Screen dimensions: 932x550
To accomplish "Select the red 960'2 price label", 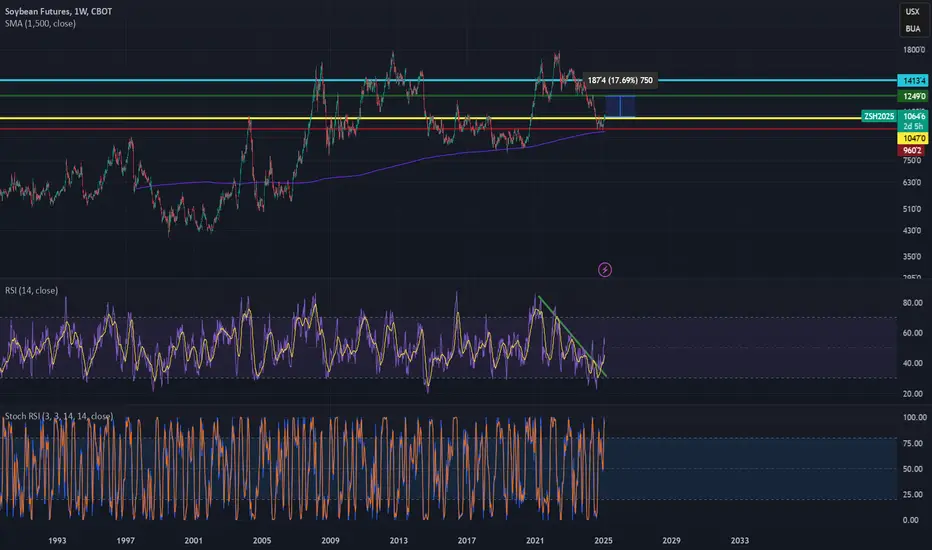I will [x=911, y=150].
